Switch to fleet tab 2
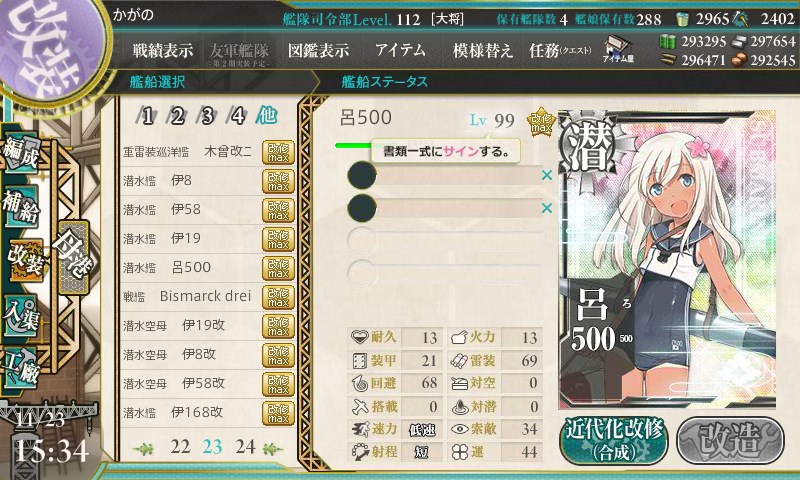This screenshot has width=800, height=480. click(x=177, y=116)
